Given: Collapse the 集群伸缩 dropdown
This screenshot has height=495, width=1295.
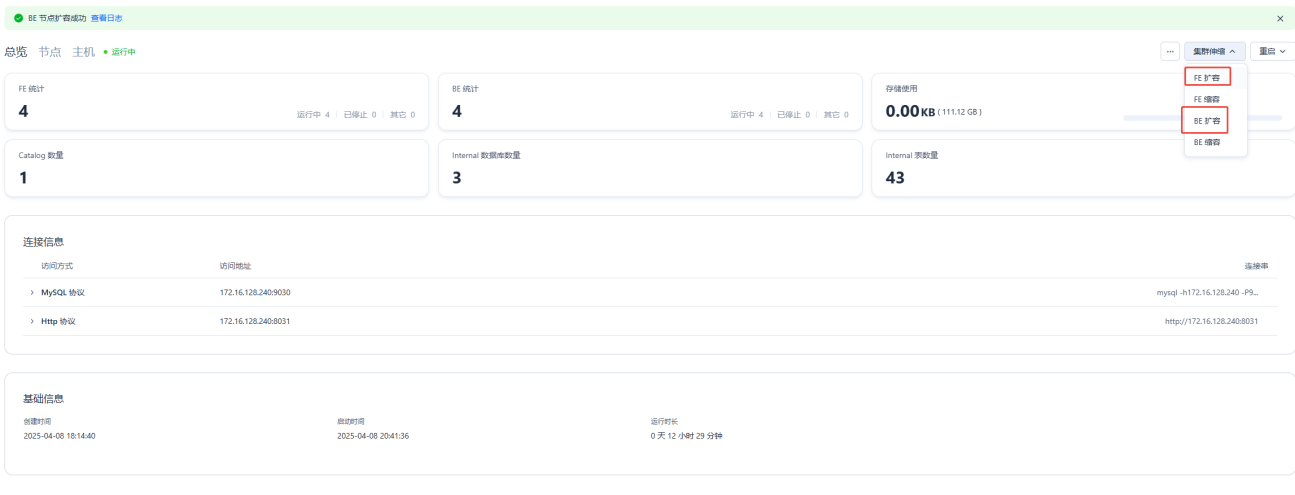Looking at the screenshot, I should 1214,51.
